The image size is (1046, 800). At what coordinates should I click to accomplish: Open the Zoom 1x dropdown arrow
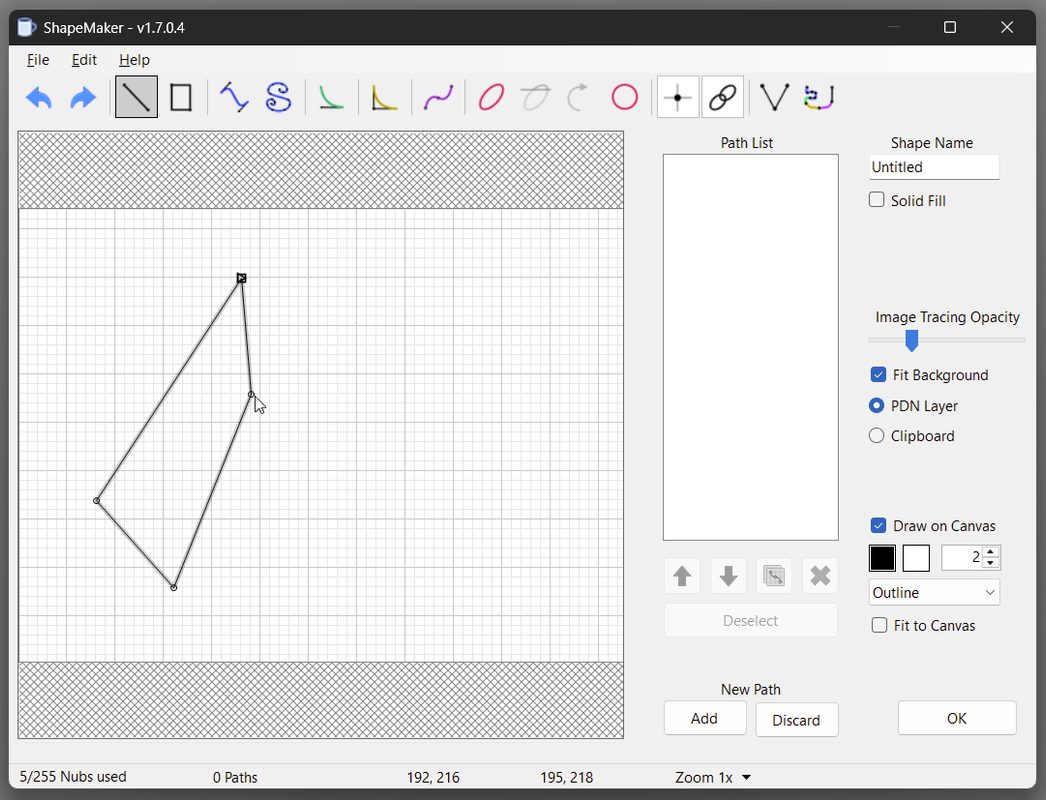(746, 777)
